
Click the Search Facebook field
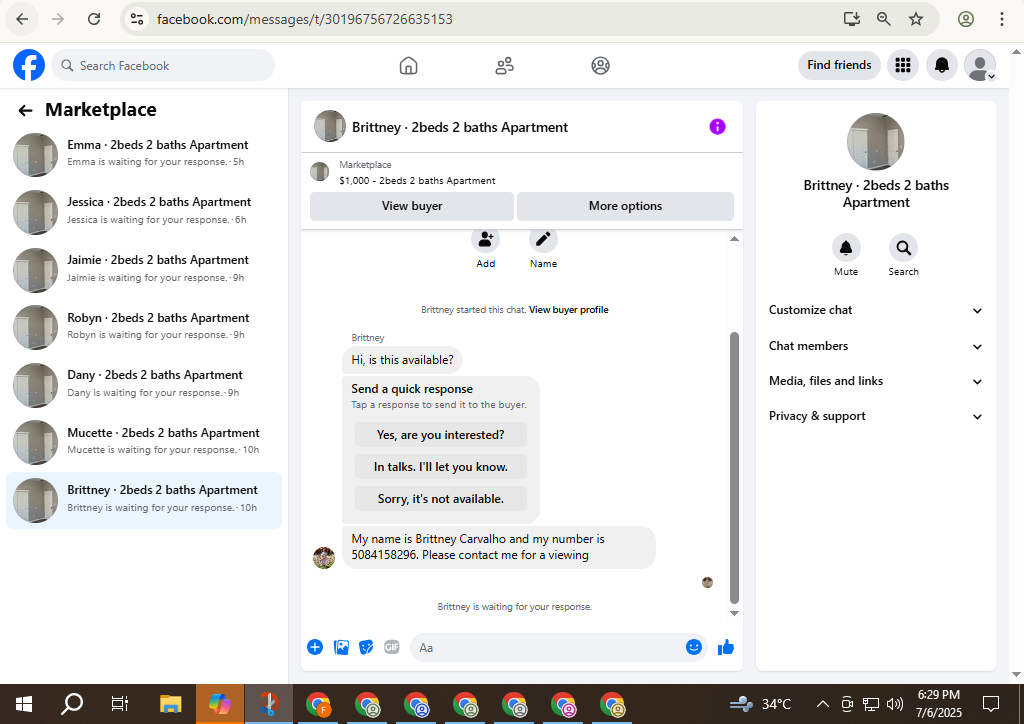tap(163, 65)
